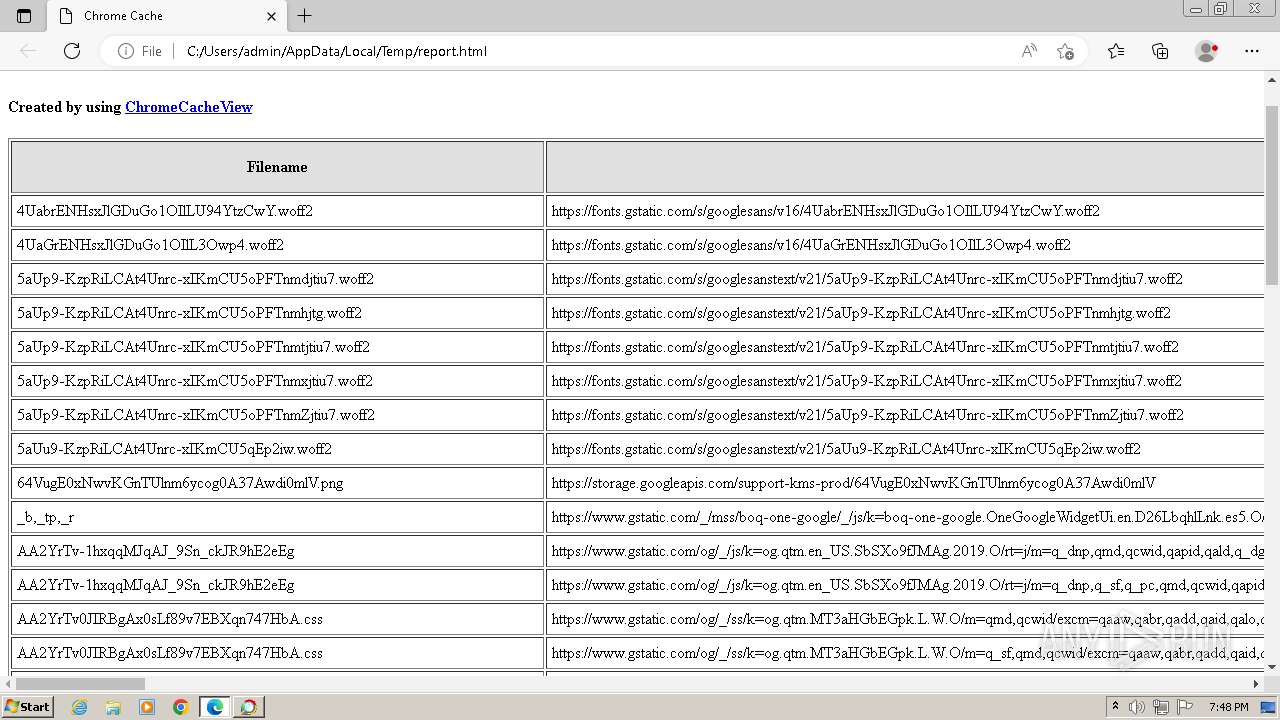
Task: Select the Chrome Cache tab
Action: click(x=167, y=16)
